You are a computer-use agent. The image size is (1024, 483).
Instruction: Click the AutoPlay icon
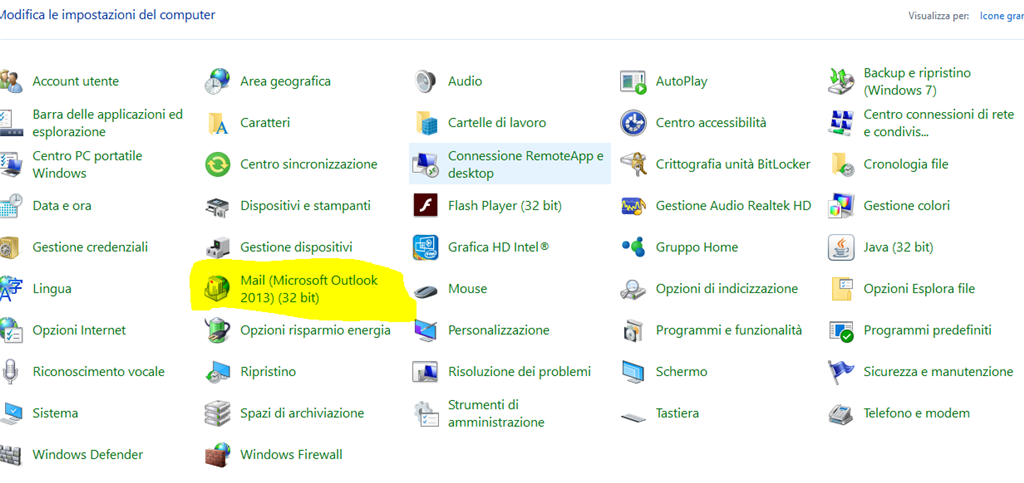[633, 82]
